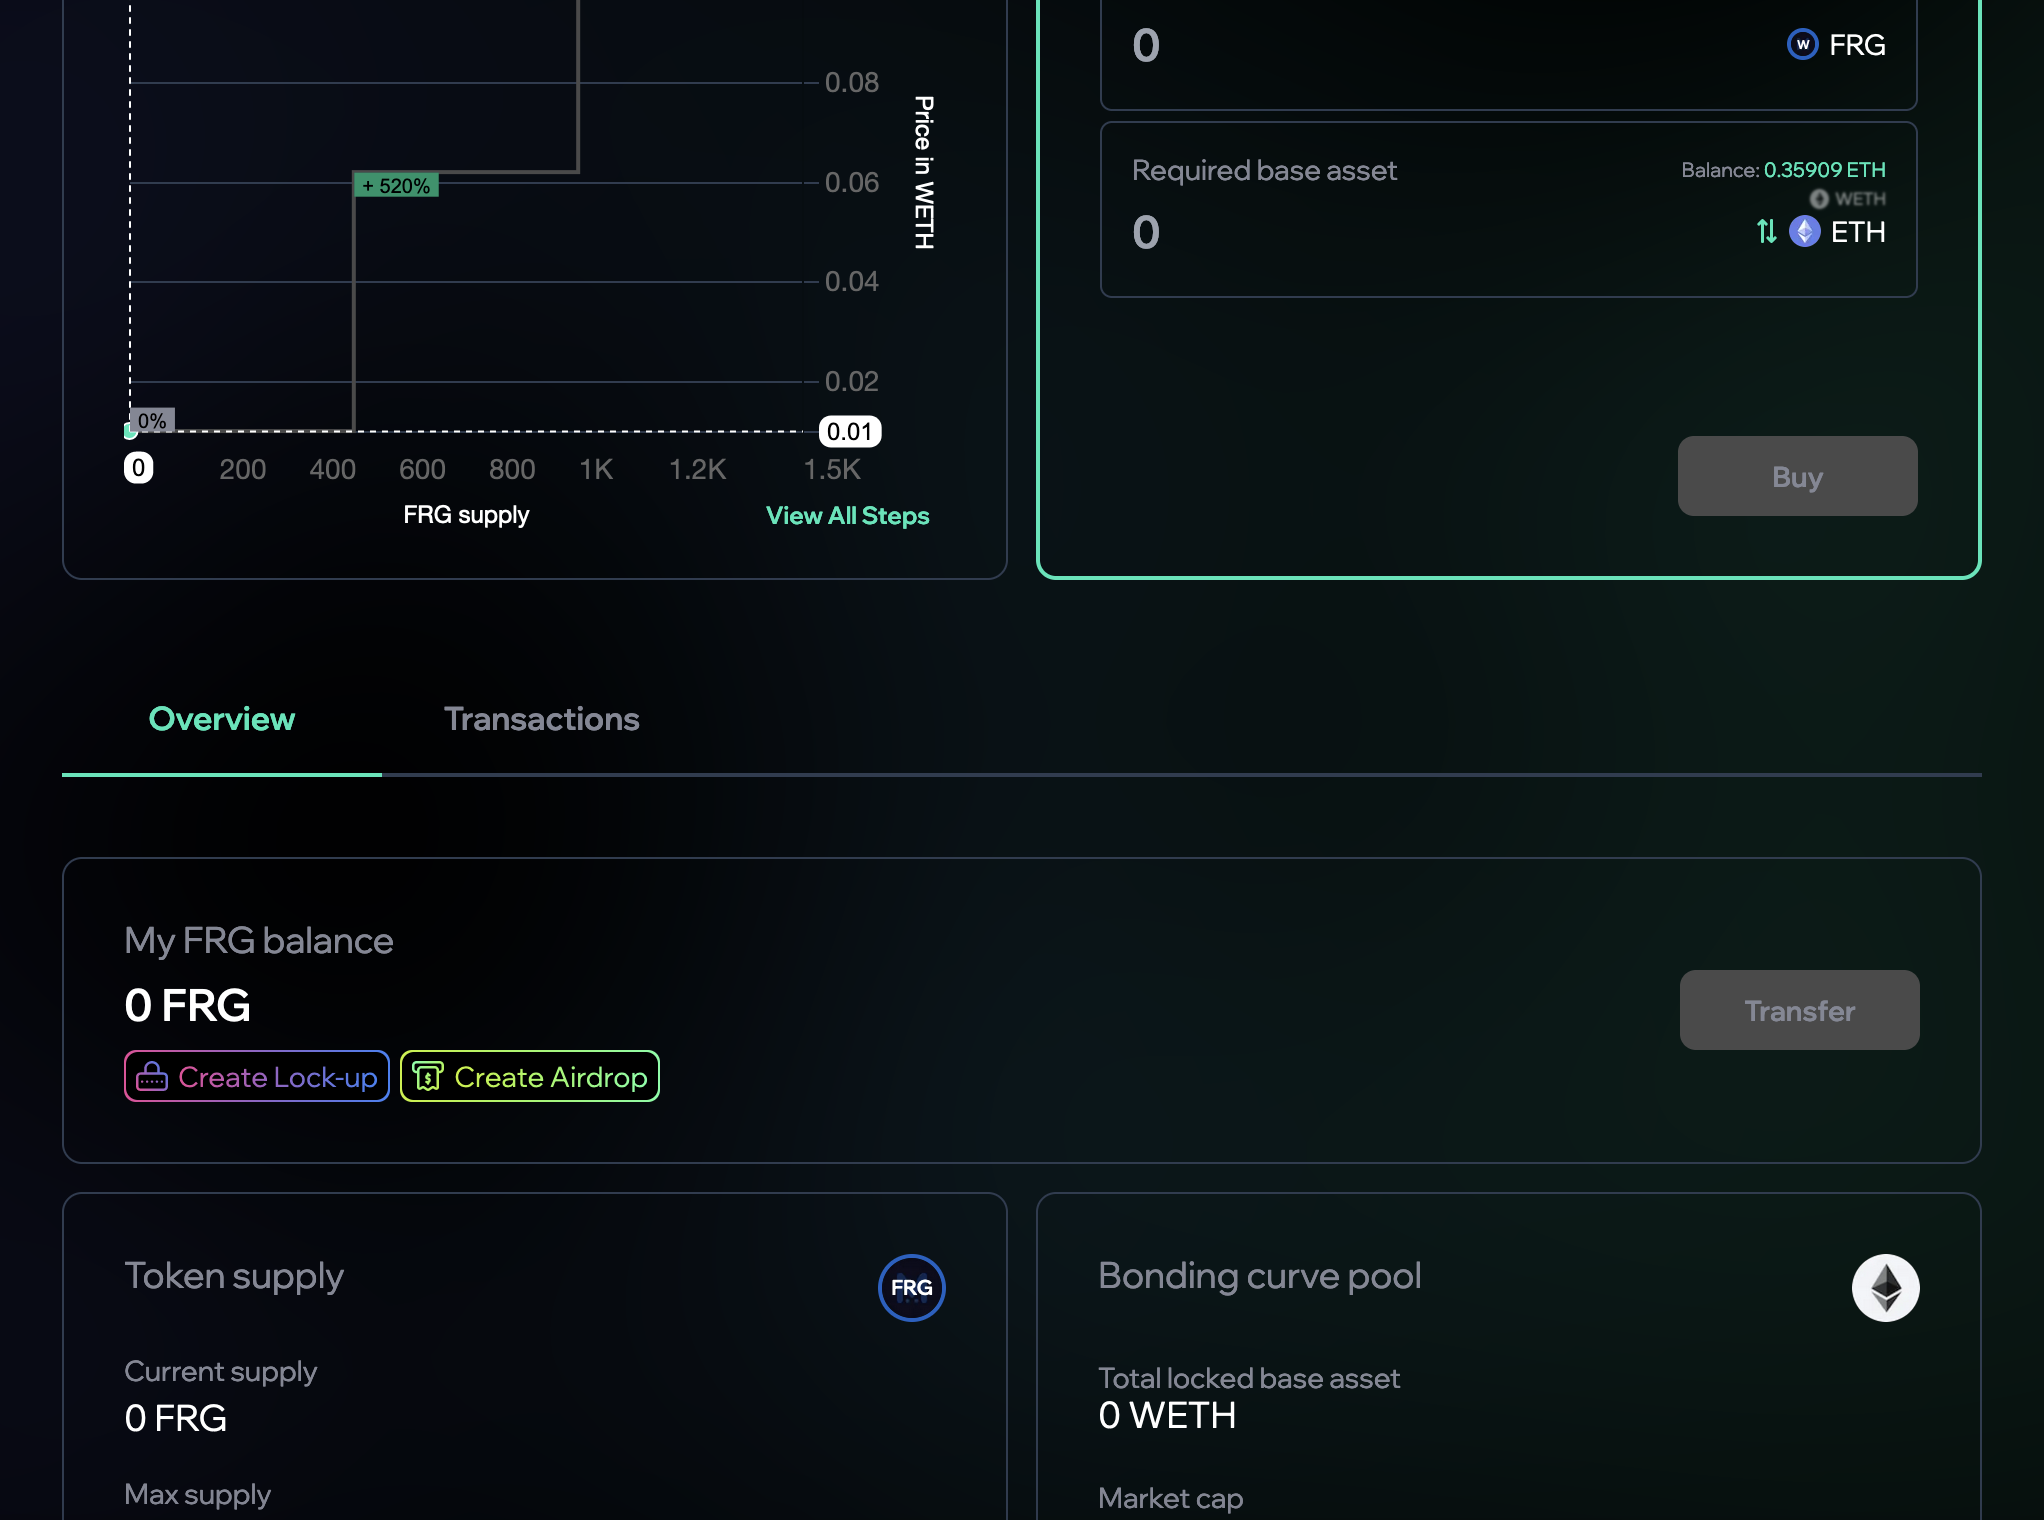This screenshot has height=1520, width=2044.
Task: Open the Transactions tab
Action: (x=542, y=719)
